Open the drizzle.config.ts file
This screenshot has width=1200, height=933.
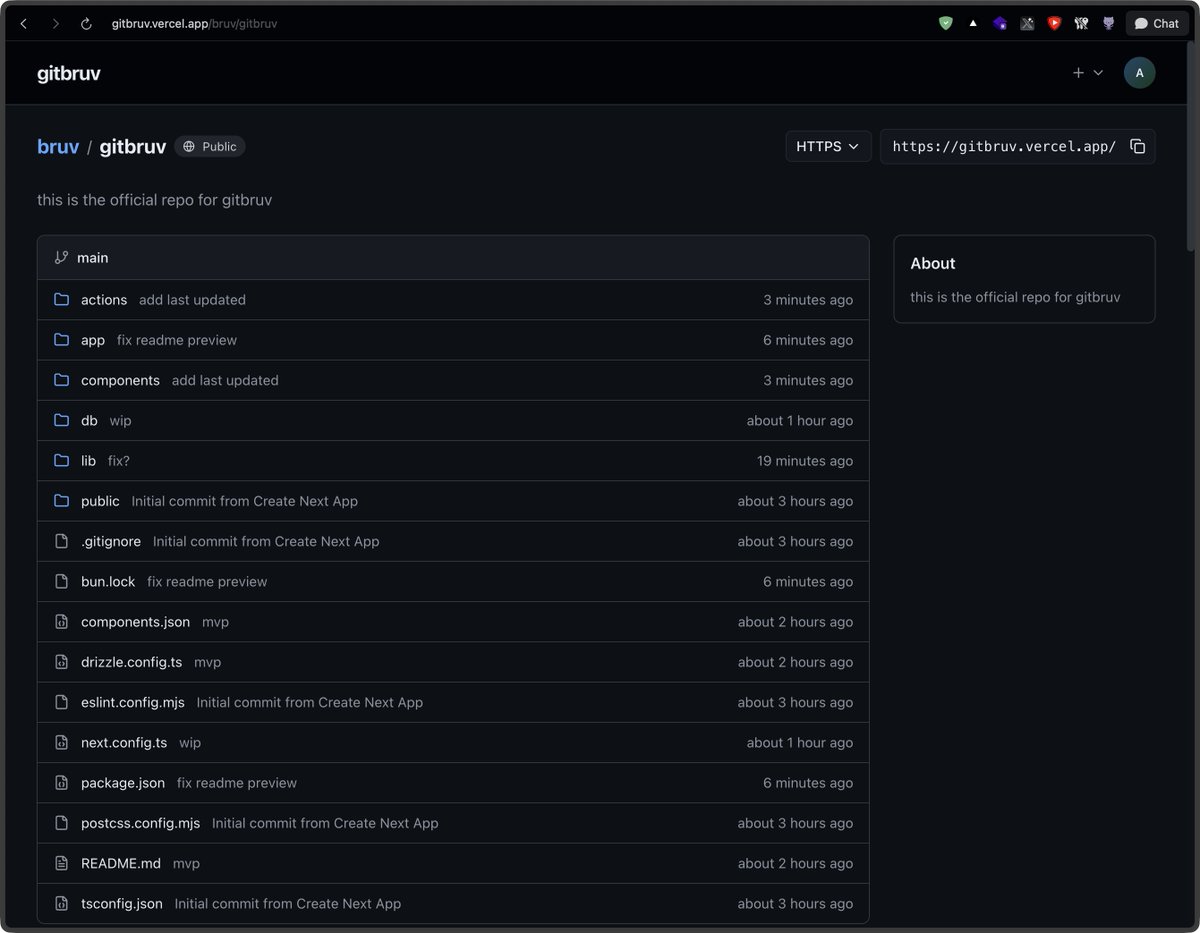coord(131,662)
